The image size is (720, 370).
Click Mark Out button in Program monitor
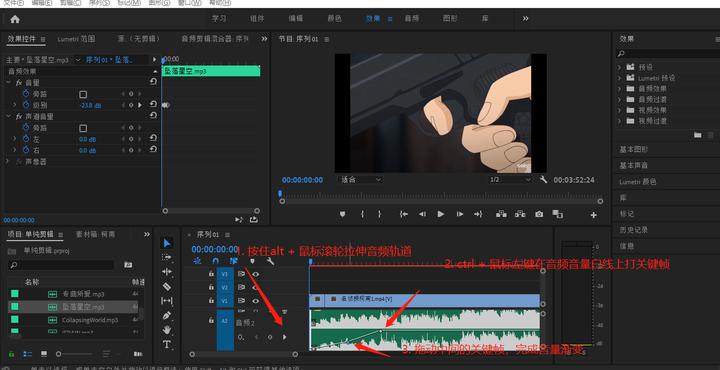coord(380,214)
